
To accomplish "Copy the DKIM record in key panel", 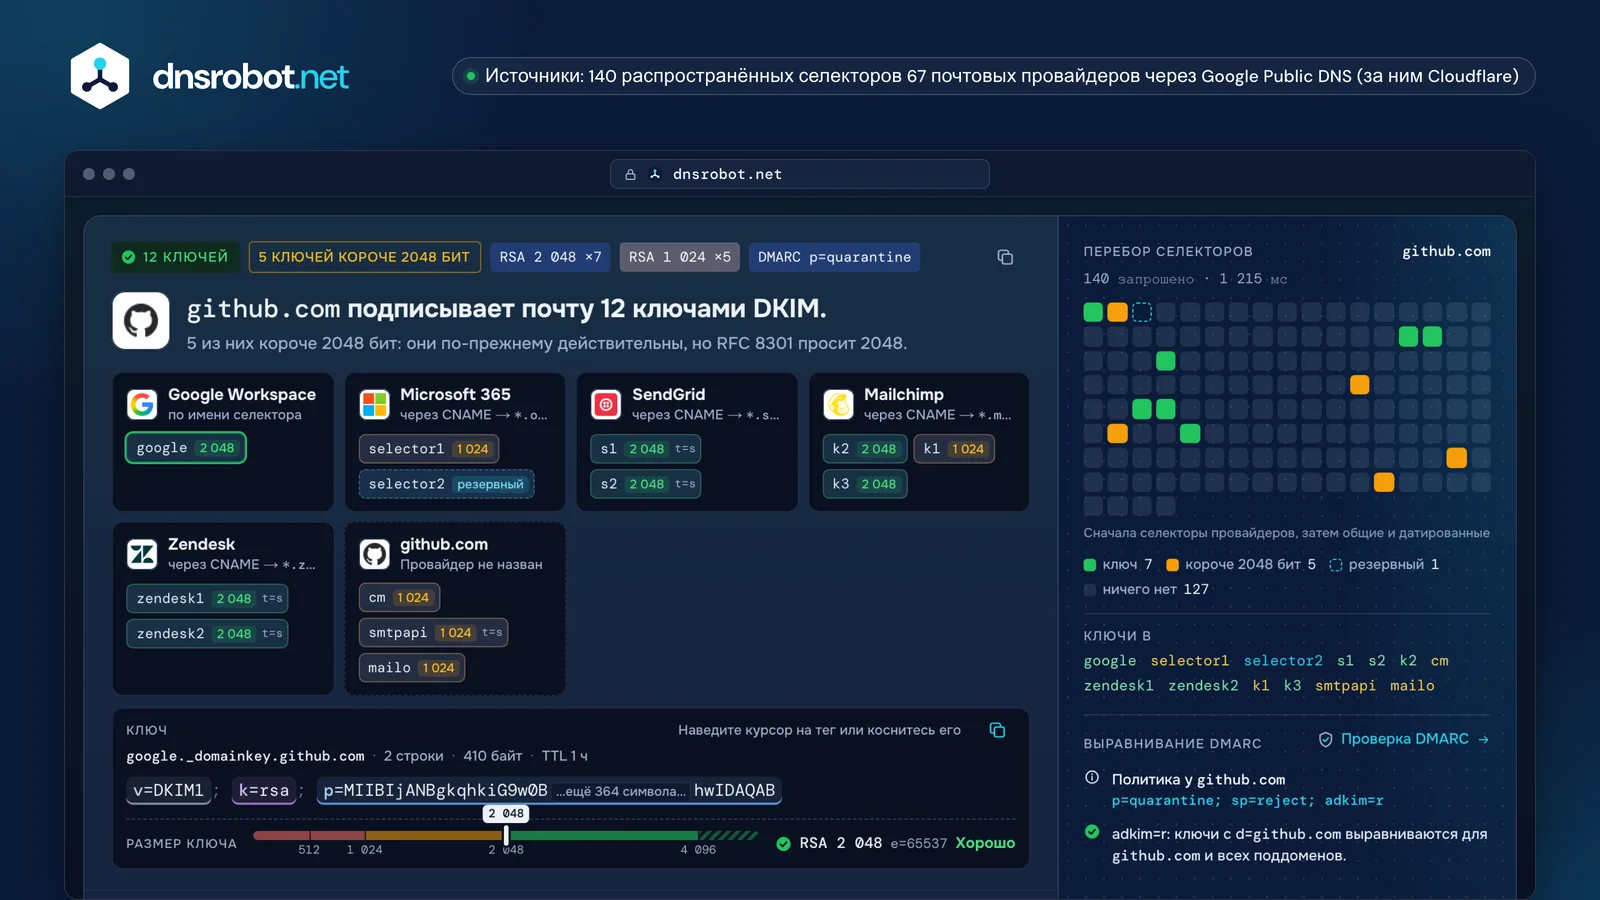I will click(997, 730).
